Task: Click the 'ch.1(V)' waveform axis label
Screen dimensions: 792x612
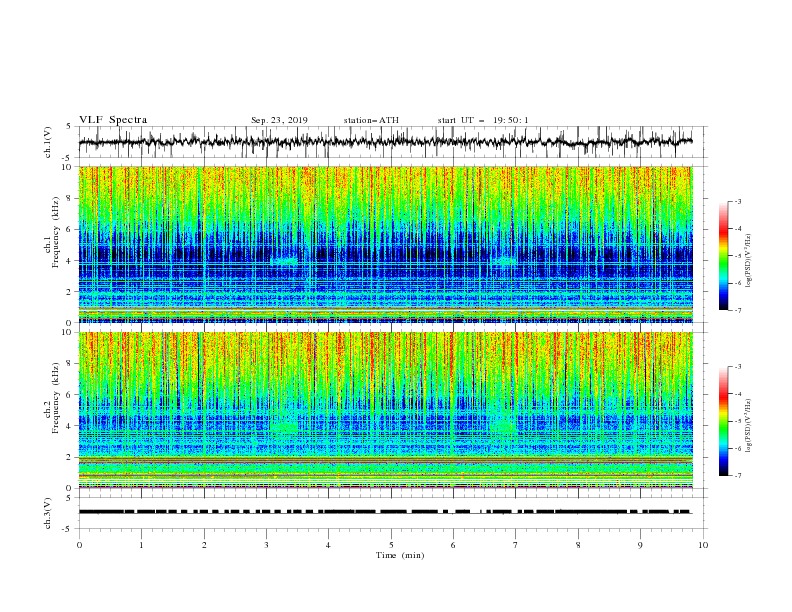Action: pyautogui.click(x=48, y=142)
